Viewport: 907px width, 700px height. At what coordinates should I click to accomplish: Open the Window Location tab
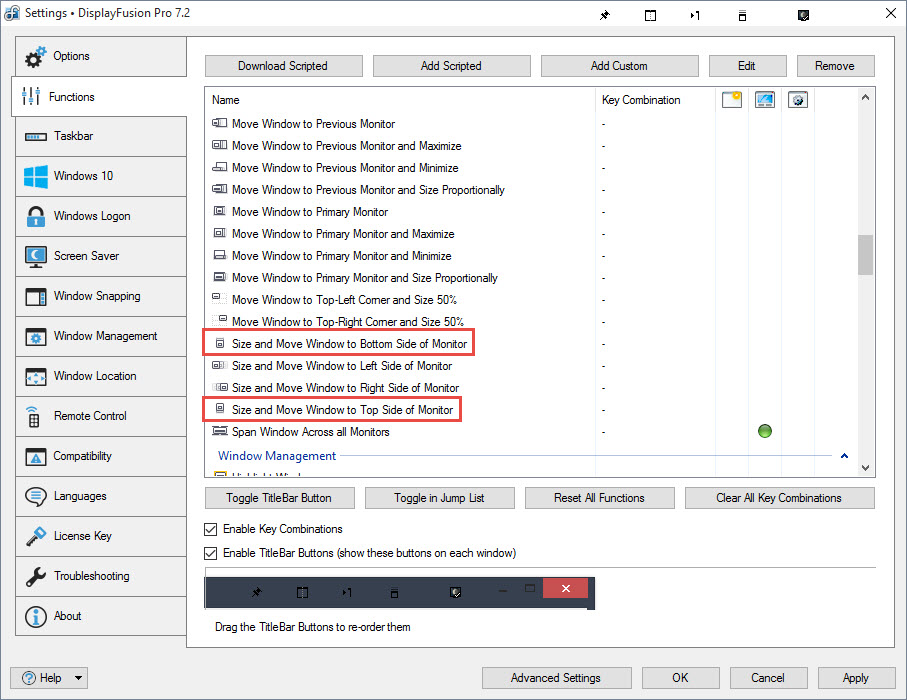pos(101,376)
